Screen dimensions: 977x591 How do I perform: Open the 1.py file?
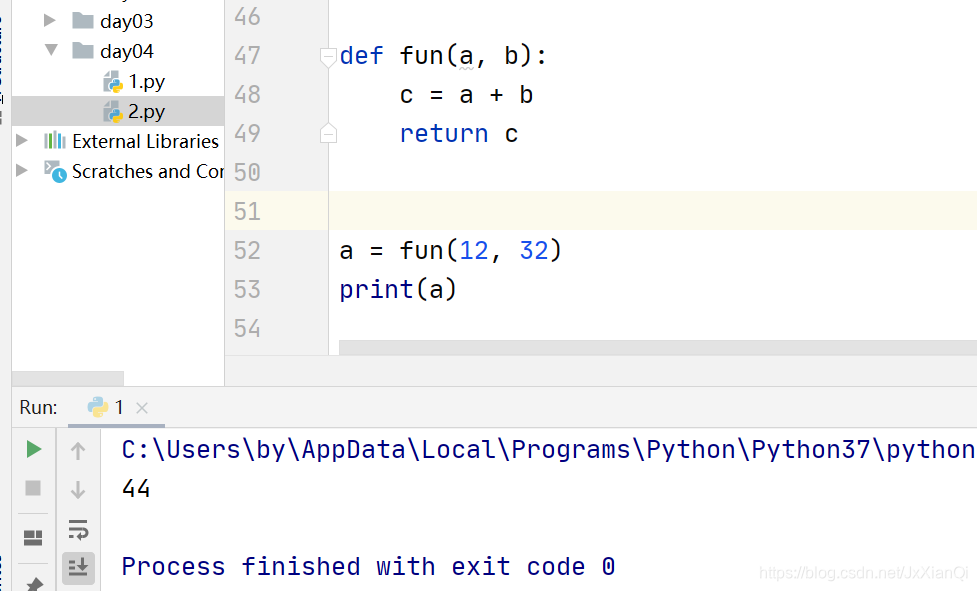point(146,82)
